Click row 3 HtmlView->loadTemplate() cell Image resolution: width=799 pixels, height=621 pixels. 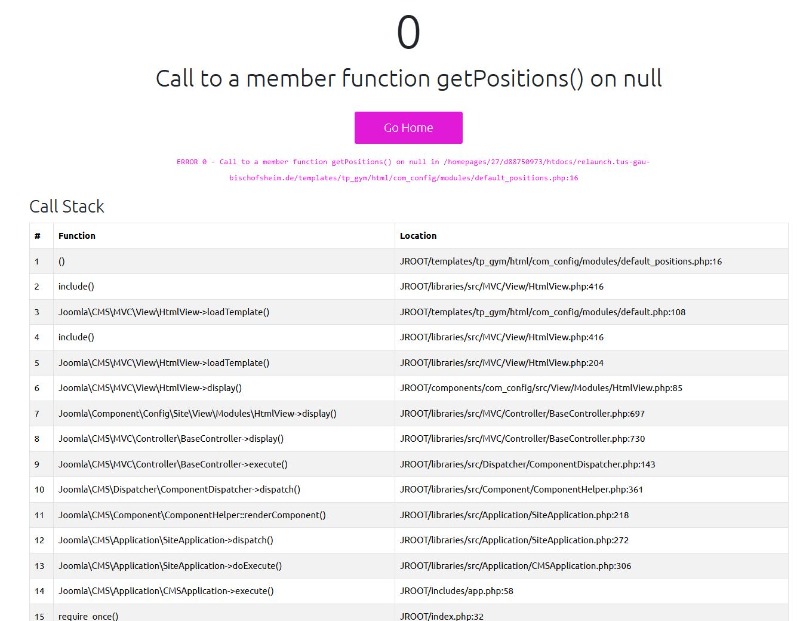tap(164, 312)
